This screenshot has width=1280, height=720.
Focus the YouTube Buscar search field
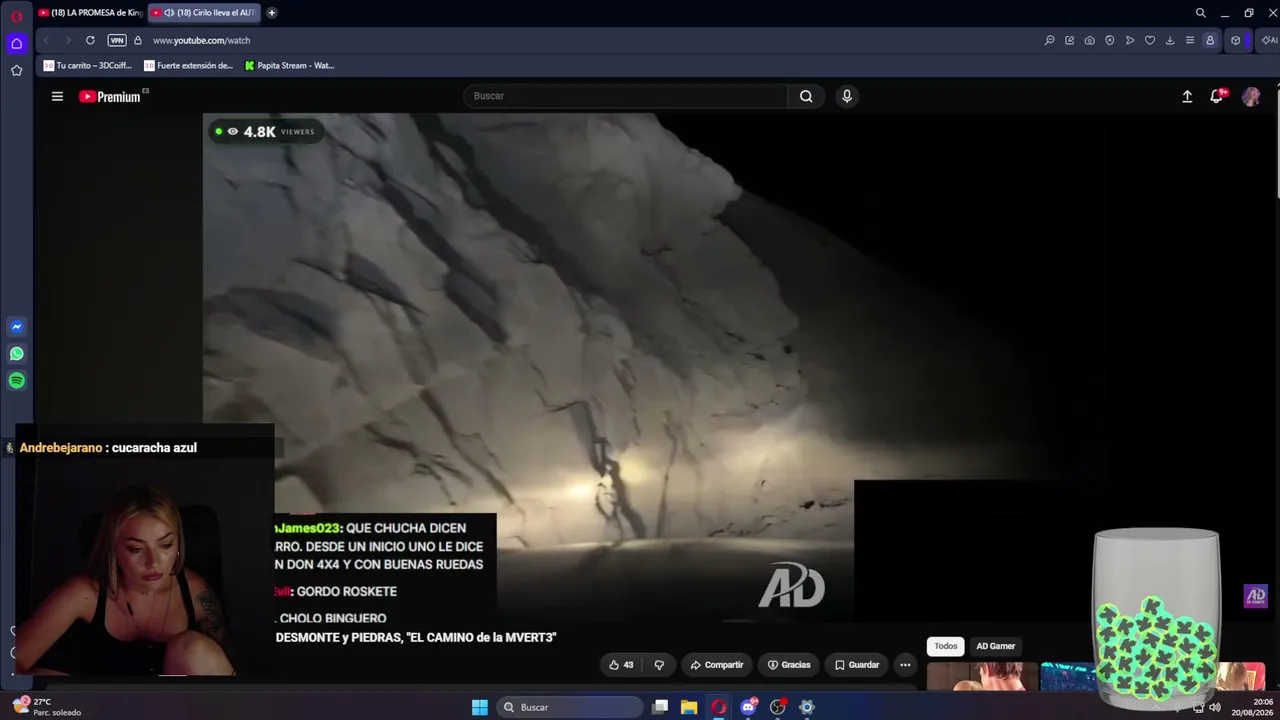(x=626, y=96)
